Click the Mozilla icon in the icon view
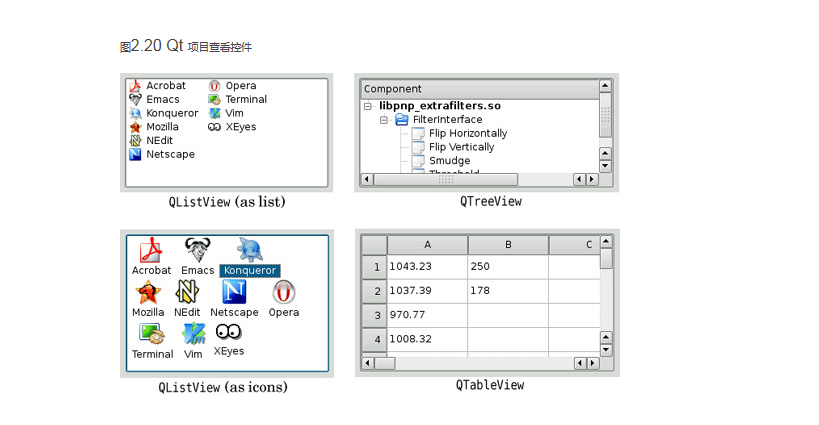The image size is (819, 425). tap(148, 292)
